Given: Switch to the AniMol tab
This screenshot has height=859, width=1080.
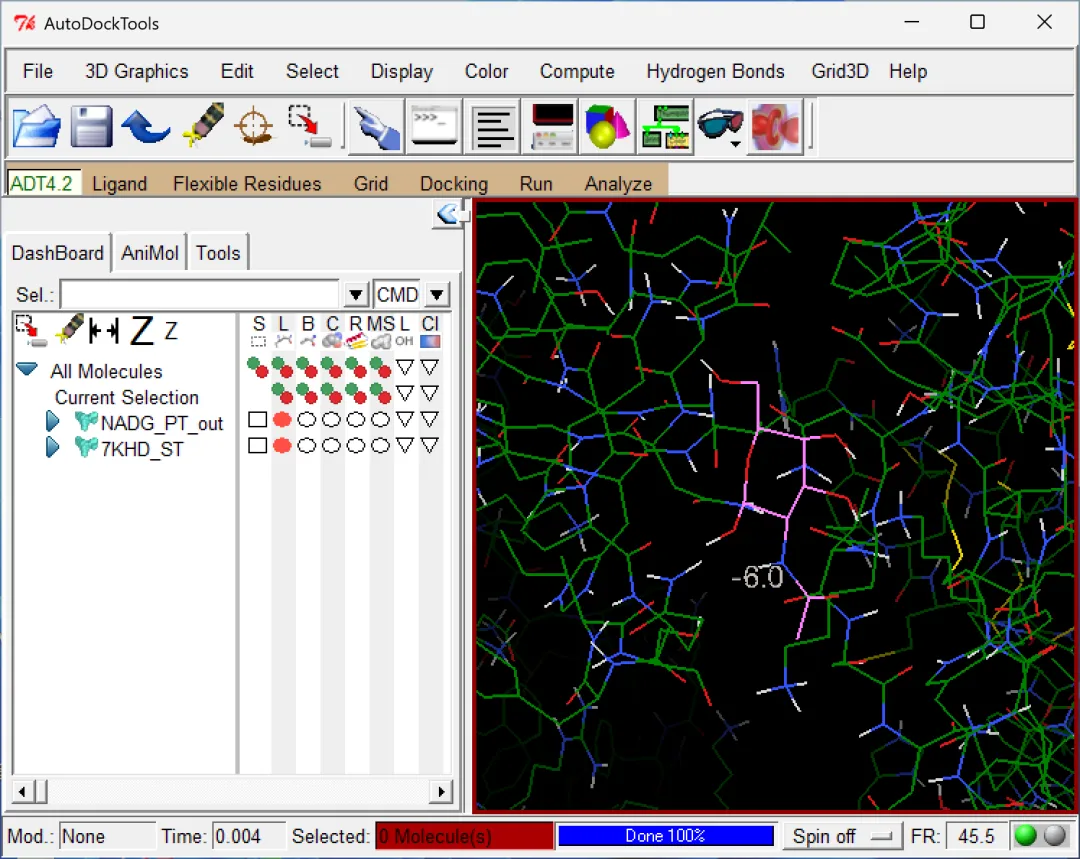Looking at the screenshot, I should point(149,253).
